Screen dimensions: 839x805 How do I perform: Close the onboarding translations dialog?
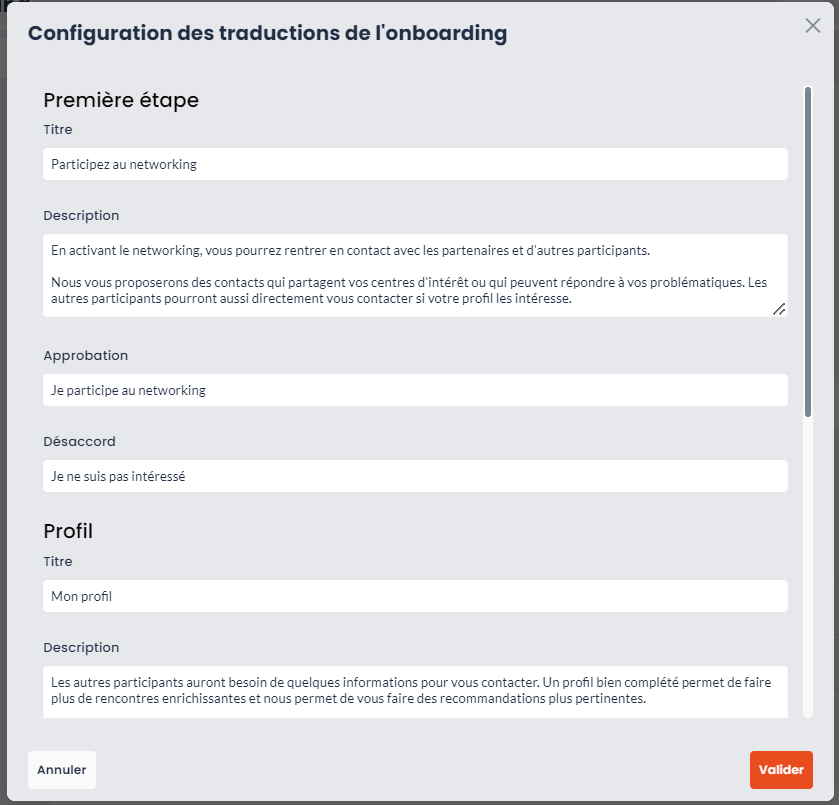812,26
